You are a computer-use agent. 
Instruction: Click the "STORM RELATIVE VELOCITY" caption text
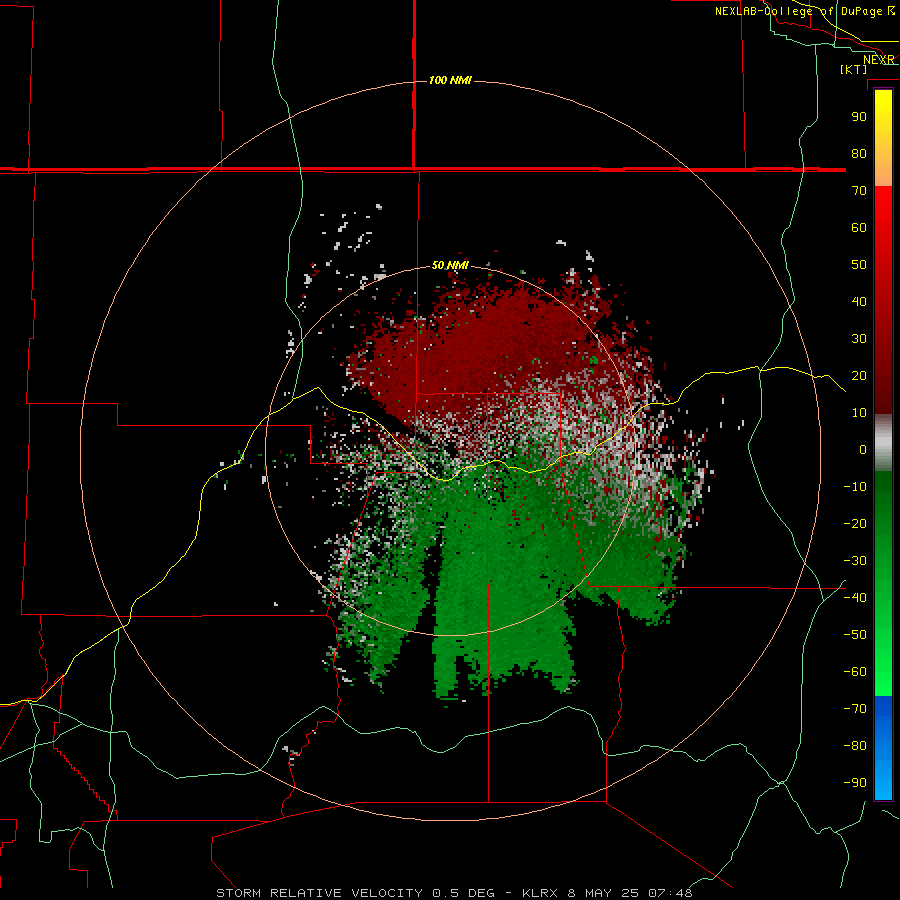pos(319,893)
